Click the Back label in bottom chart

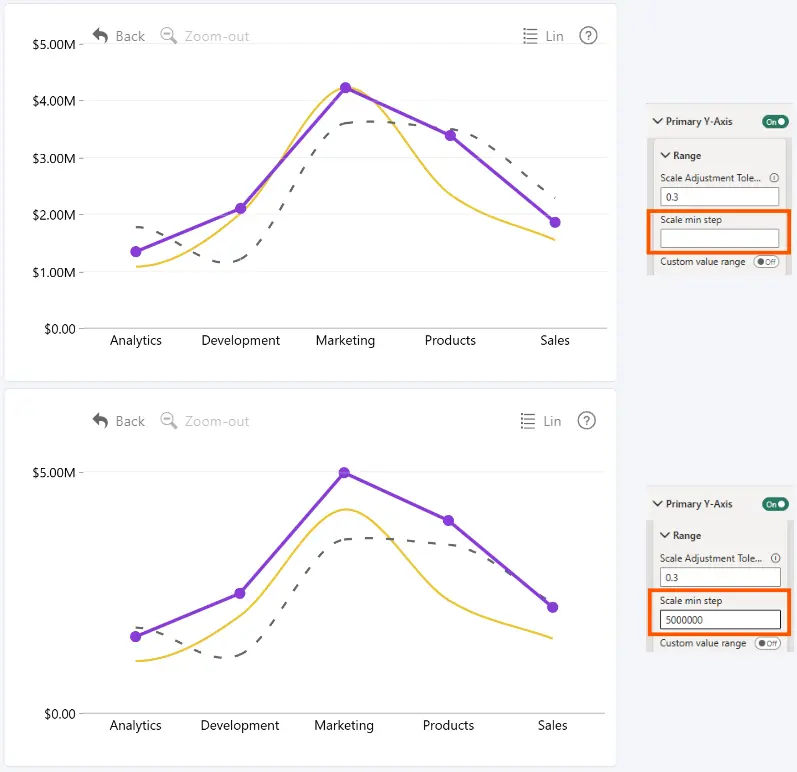(x=130, y=421)
